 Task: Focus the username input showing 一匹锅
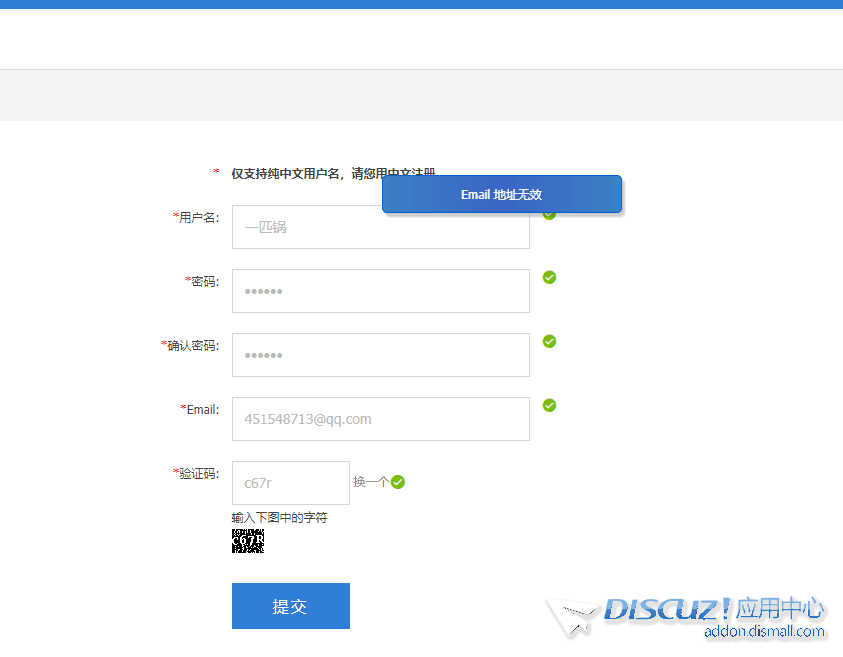click(x=380, y=227)
